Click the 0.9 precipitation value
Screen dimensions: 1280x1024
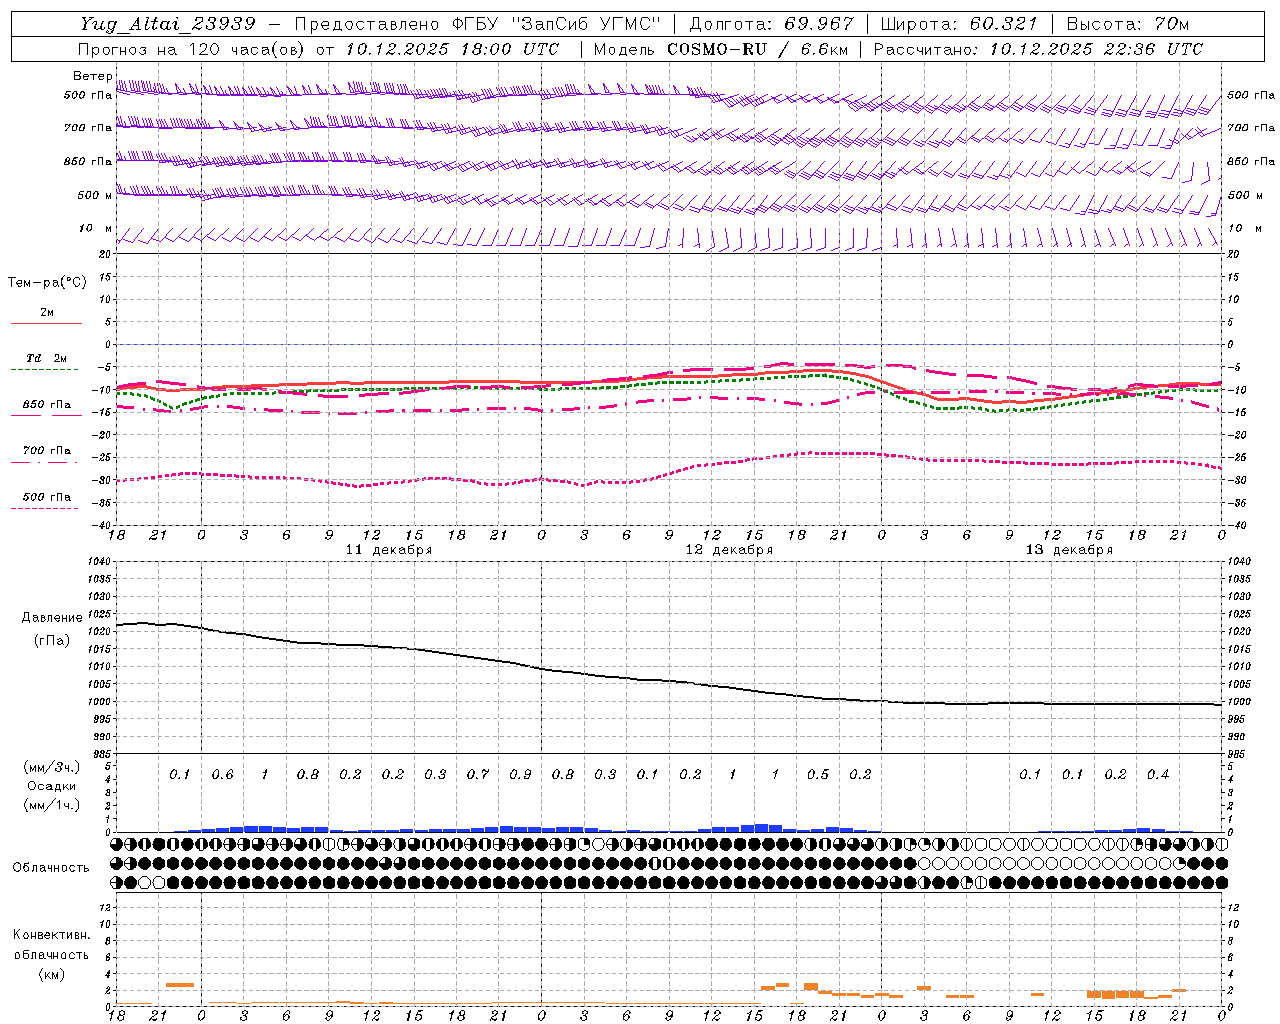coord(520,775)
